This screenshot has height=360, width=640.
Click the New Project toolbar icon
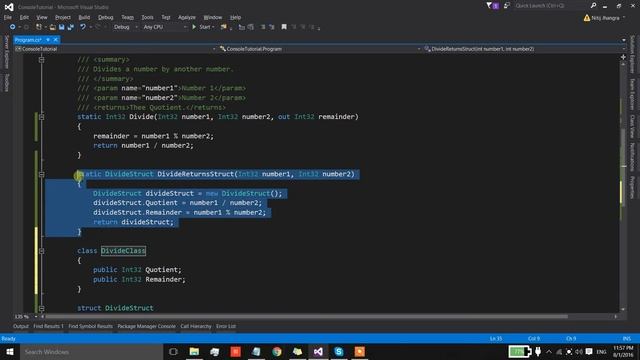point(39,27)
